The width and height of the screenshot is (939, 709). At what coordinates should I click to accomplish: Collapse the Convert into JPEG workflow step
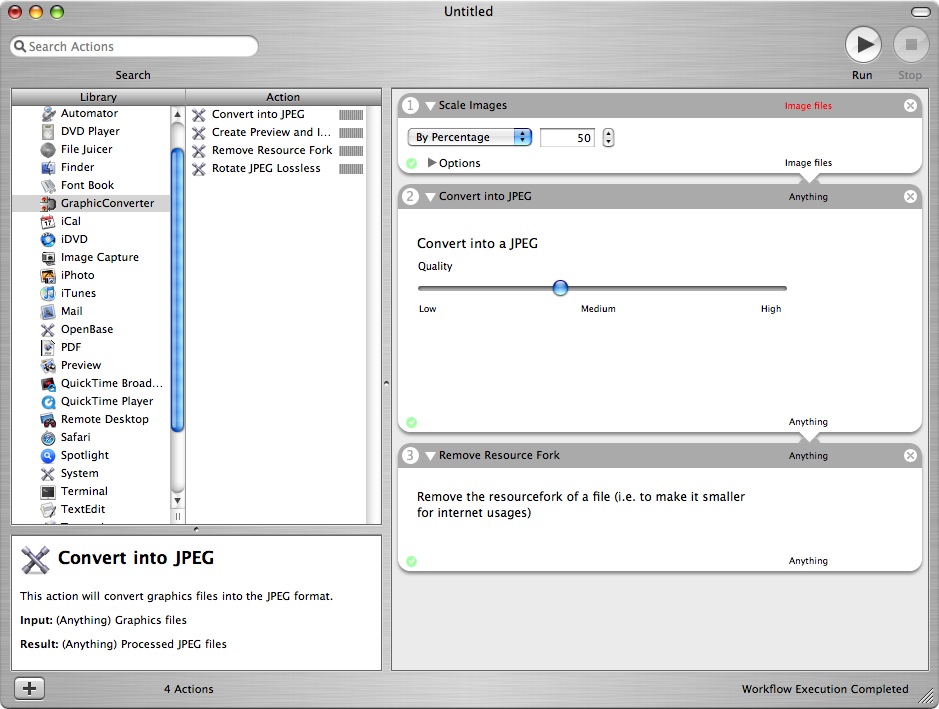point(429,197)
